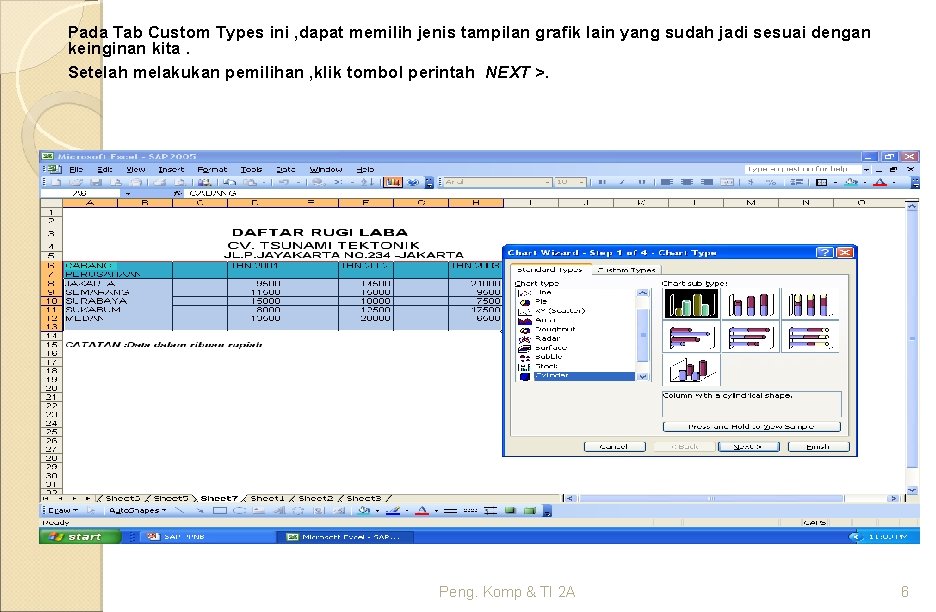Click the Drawing toolbar Font Color icon
This screenshot has width=936, height=612.
click(x=422, y=510)
